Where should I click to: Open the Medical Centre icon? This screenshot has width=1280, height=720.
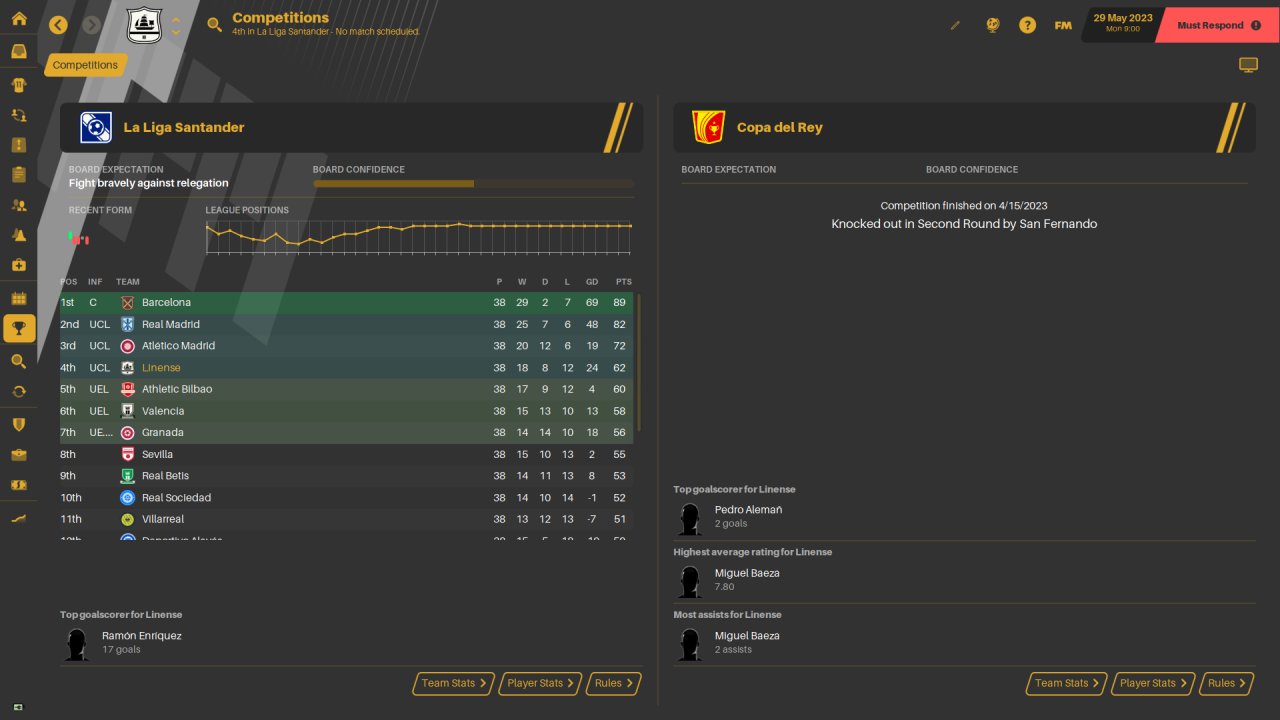18,265
